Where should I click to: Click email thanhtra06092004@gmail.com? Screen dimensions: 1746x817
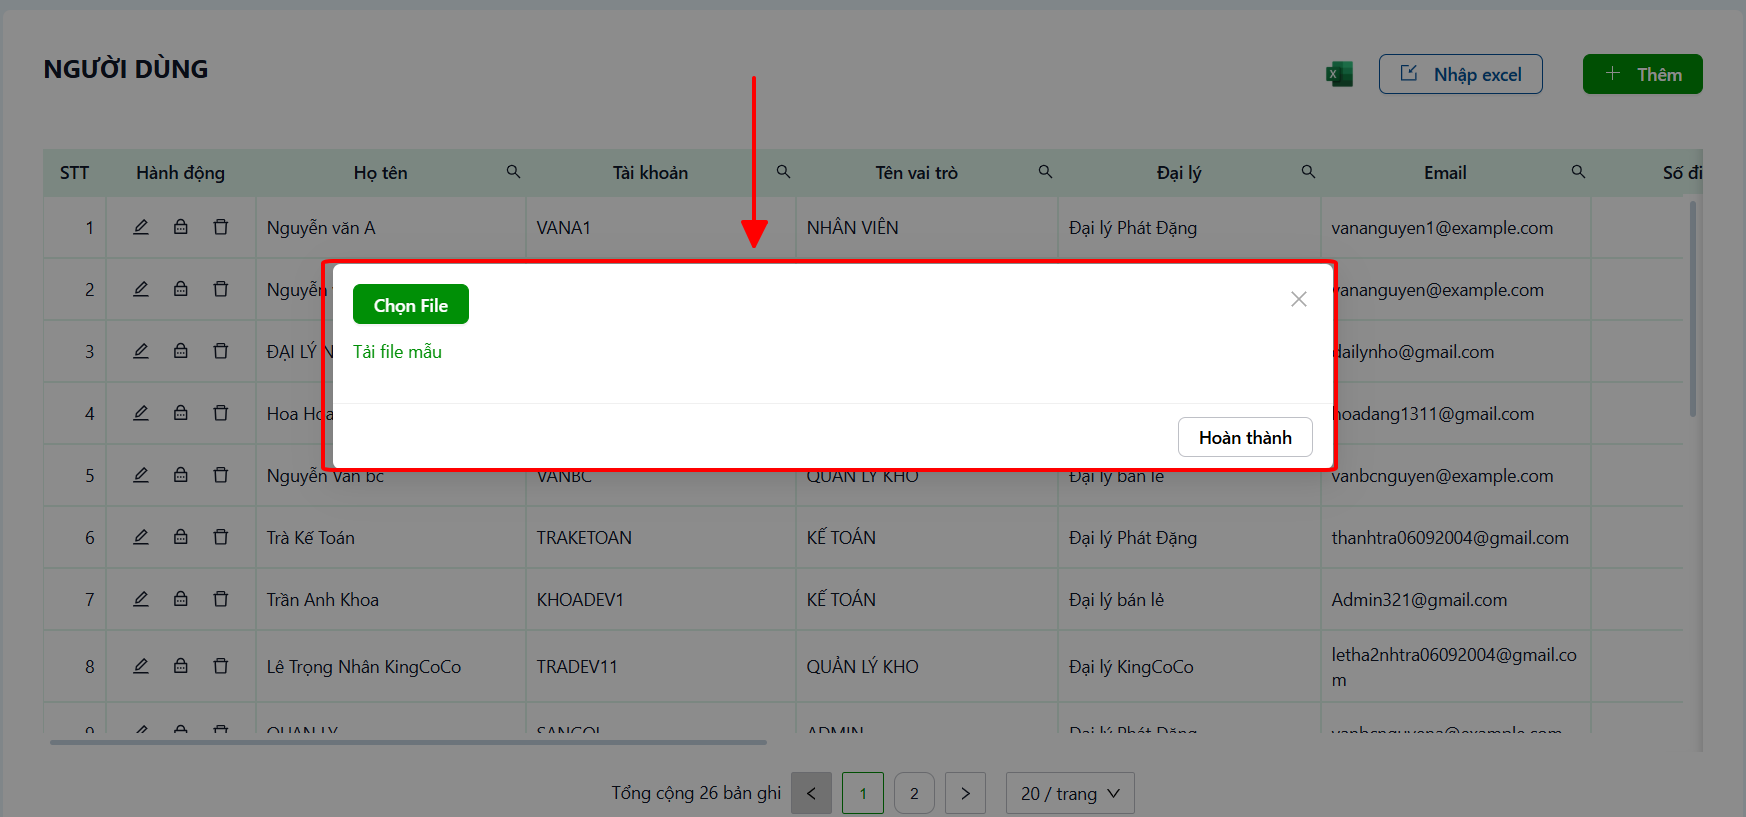click(1450, 538)
